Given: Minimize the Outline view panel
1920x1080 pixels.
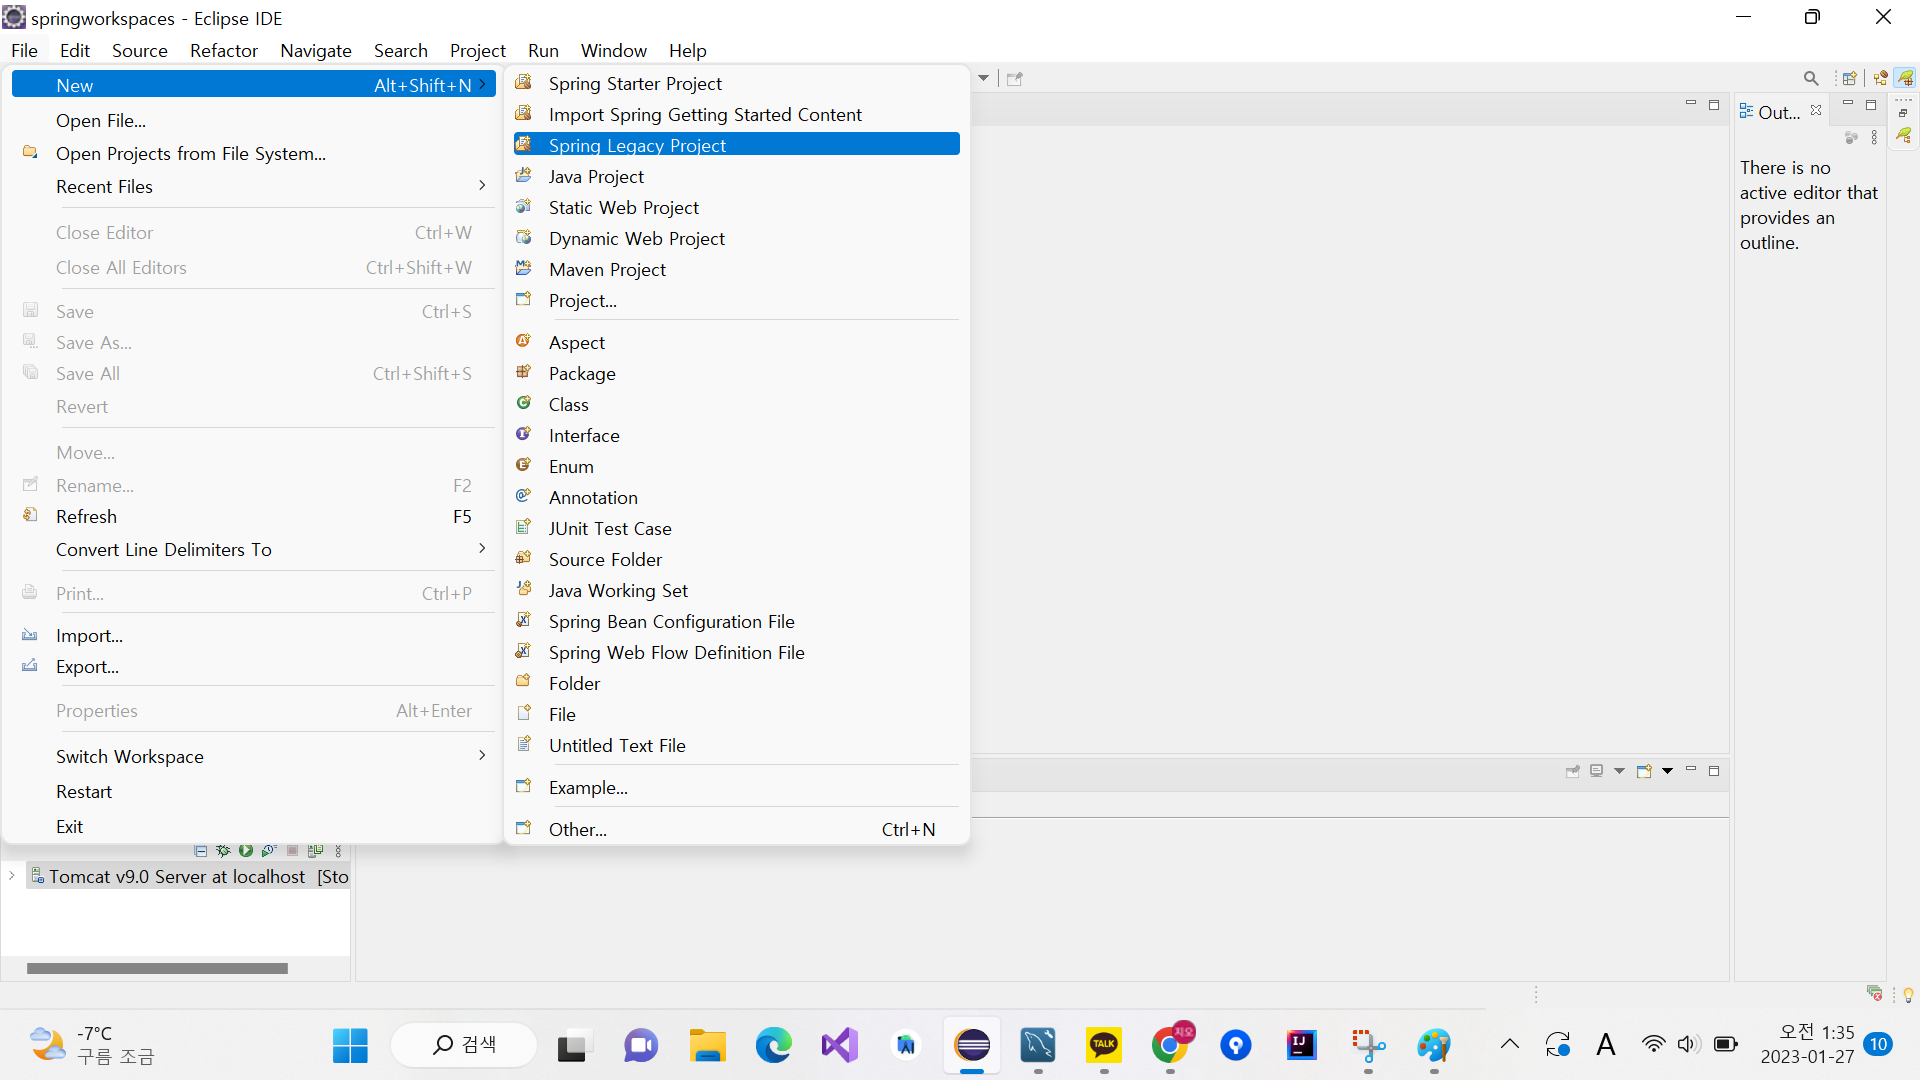Looking at the screenshot, I should coord(1848,104).
